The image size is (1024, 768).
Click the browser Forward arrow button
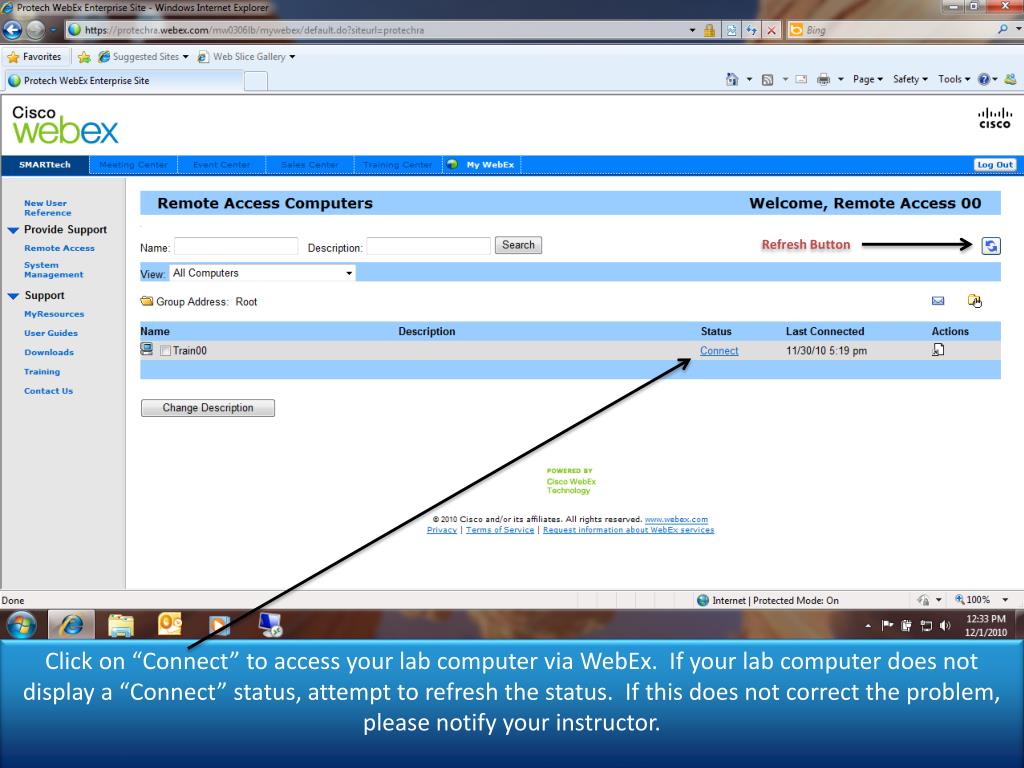(35, 29)
